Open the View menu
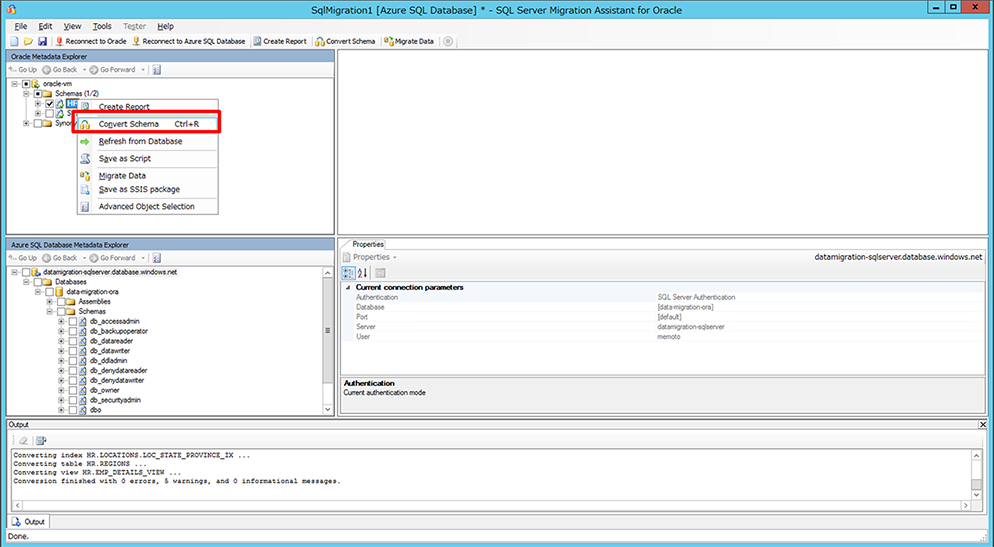The image size is (994, 547). [x=72, y=27]
